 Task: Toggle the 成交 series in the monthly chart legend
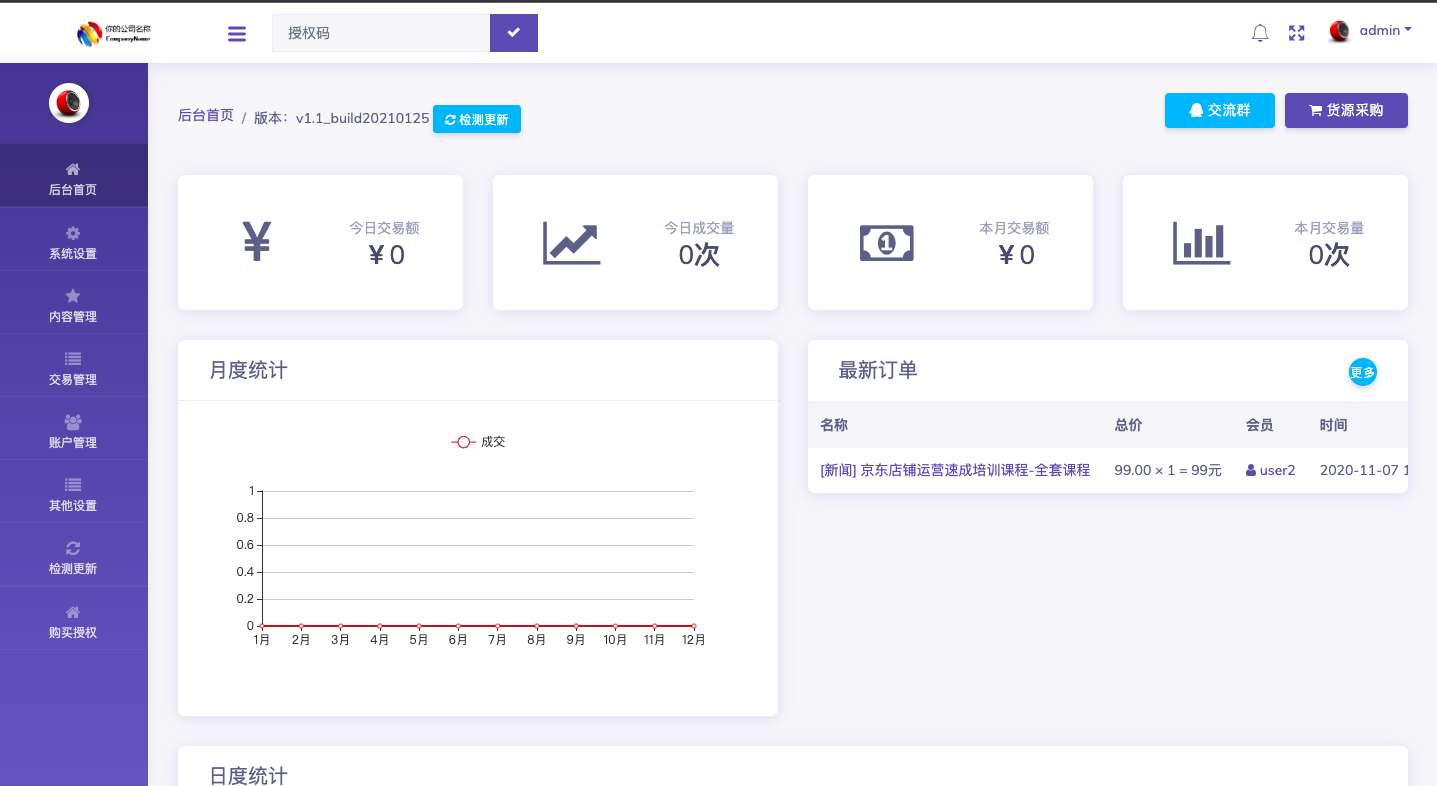click(478, 441)
